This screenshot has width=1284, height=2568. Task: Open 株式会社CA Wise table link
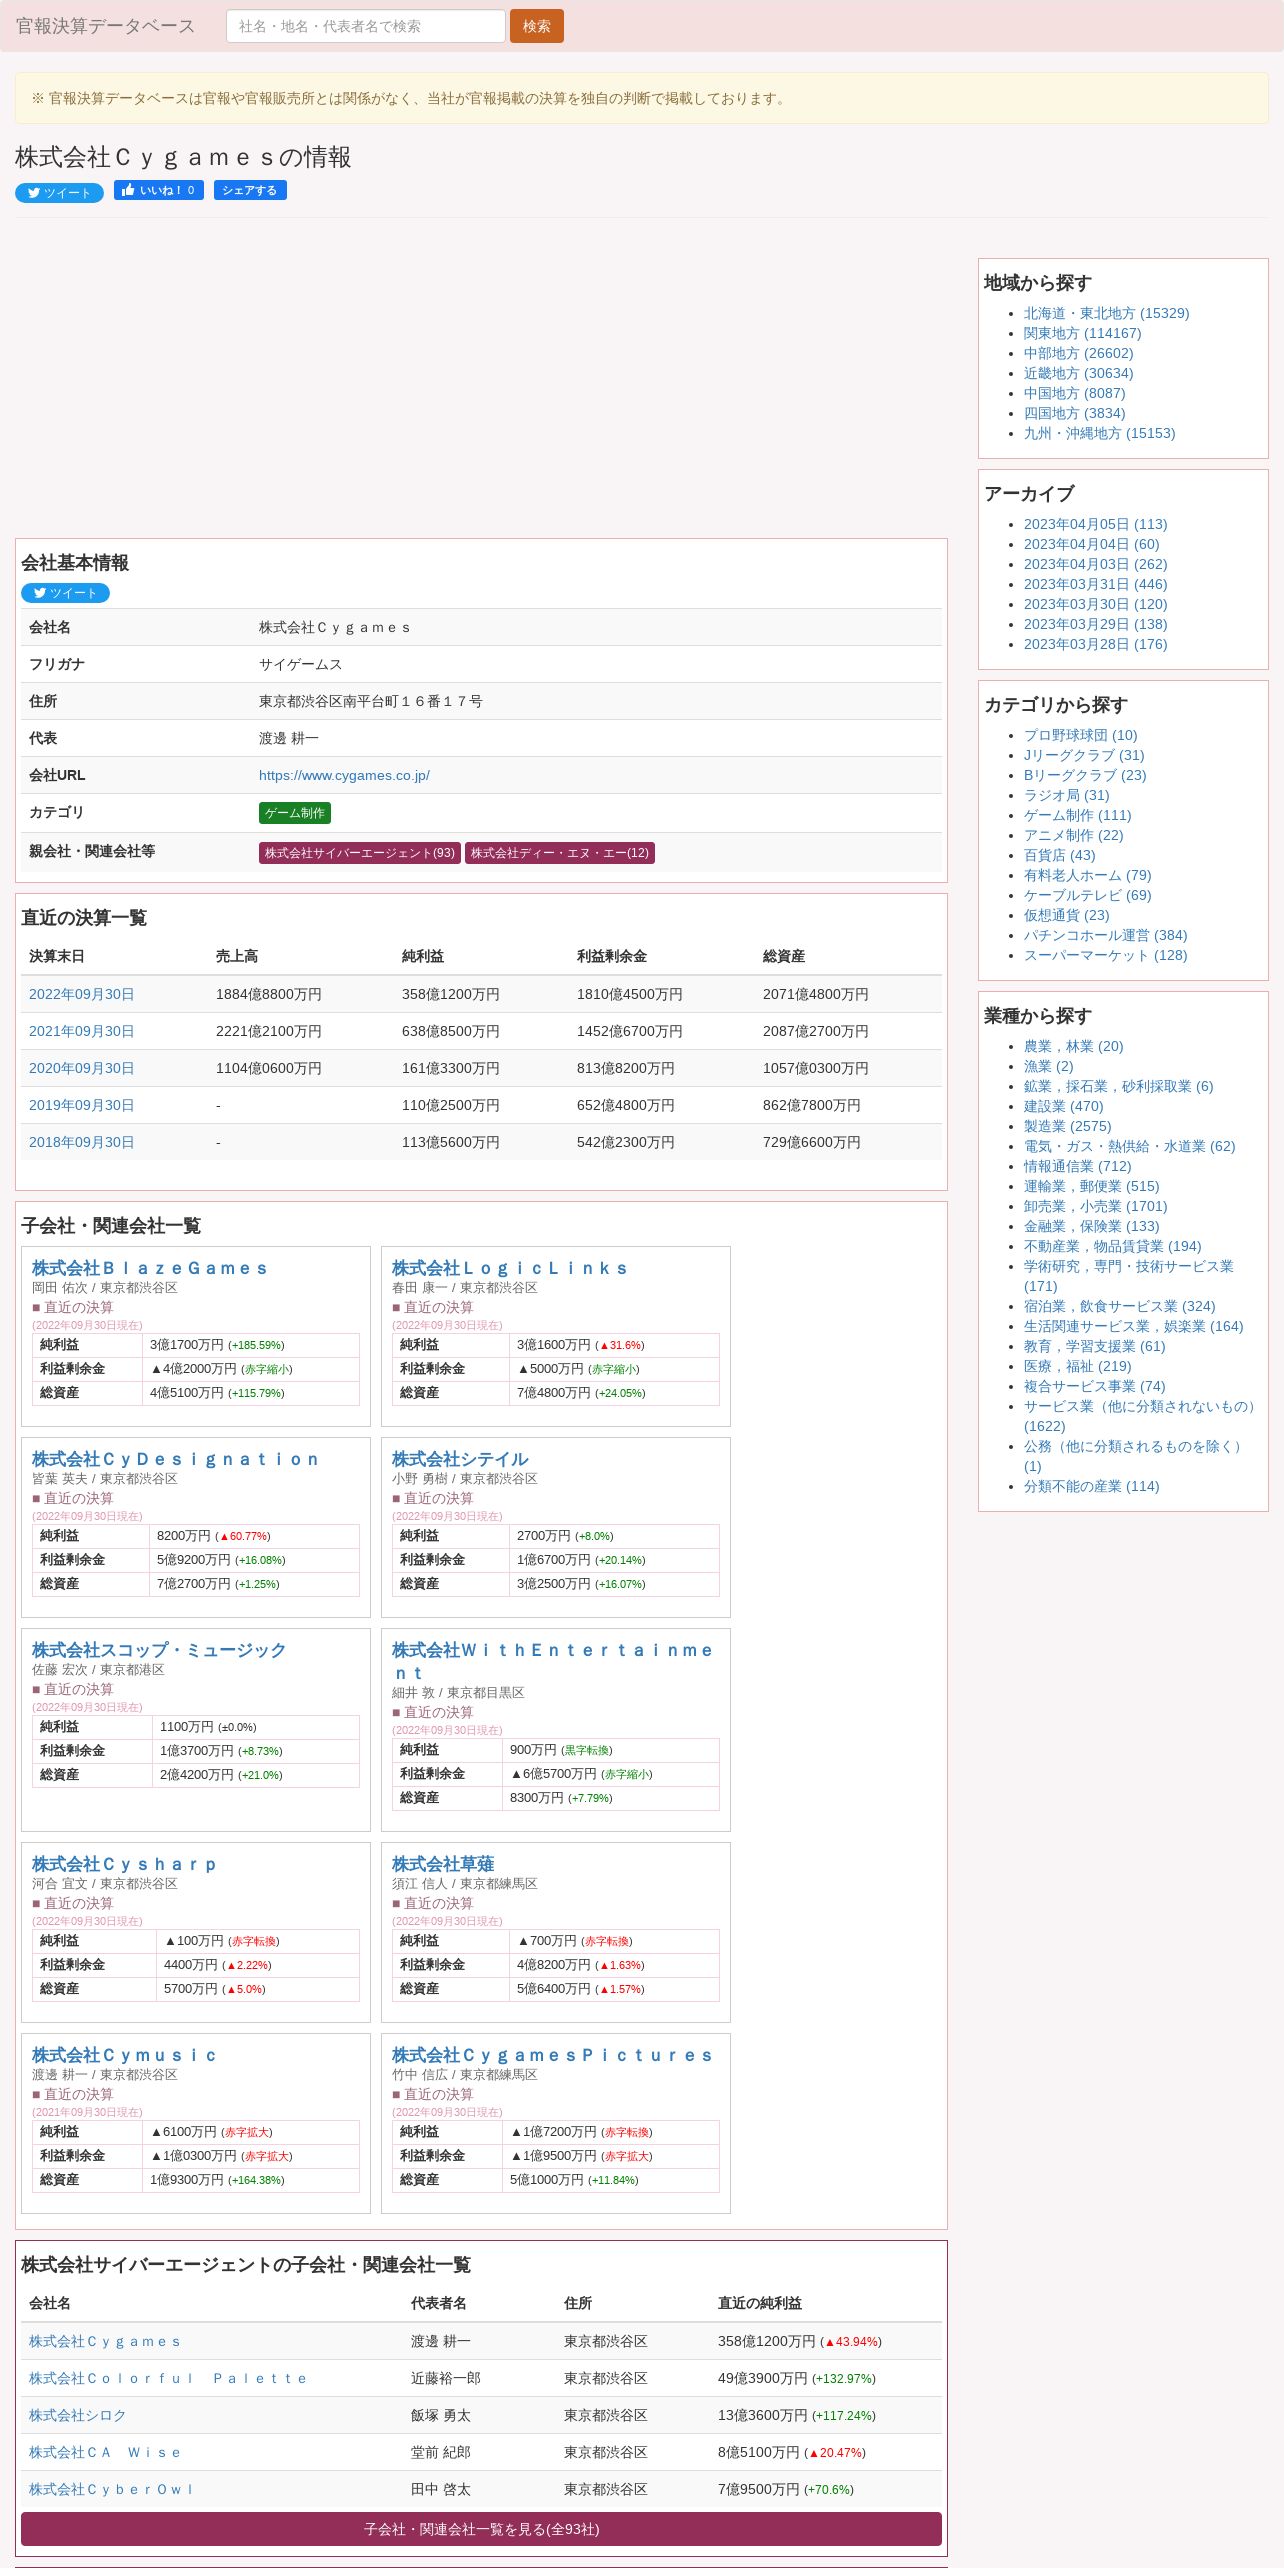[105, 2452]
